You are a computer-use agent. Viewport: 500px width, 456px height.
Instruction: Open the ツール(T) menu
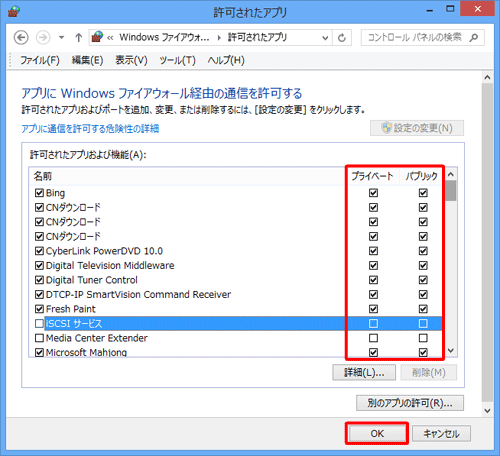(177, 60)
